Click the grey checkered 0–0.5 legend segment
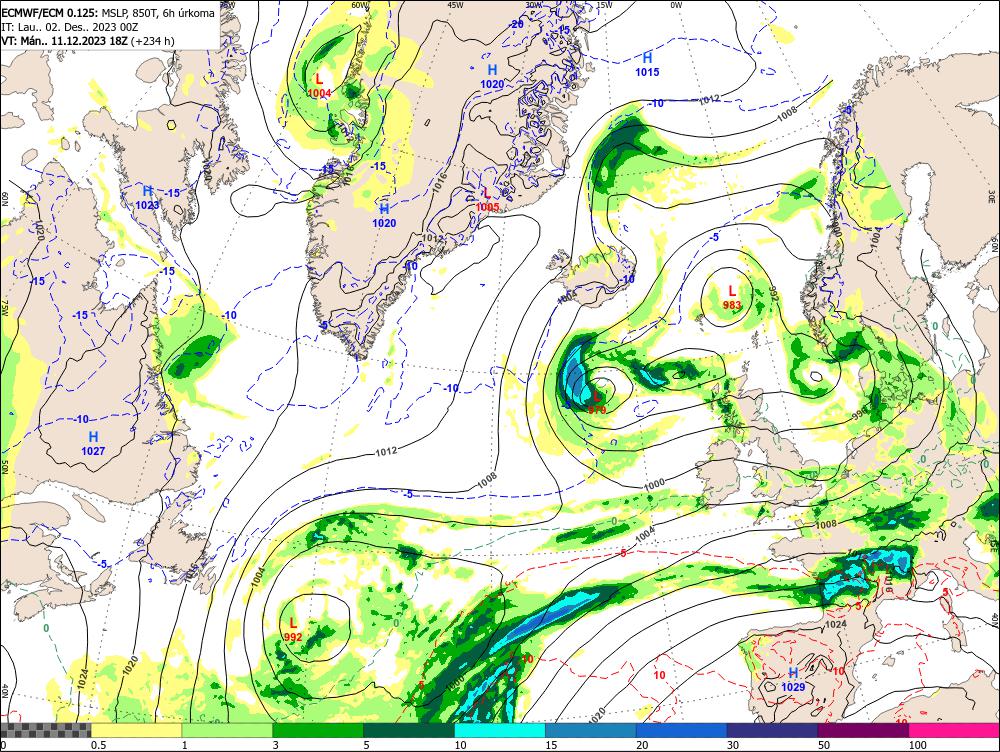 45,731
